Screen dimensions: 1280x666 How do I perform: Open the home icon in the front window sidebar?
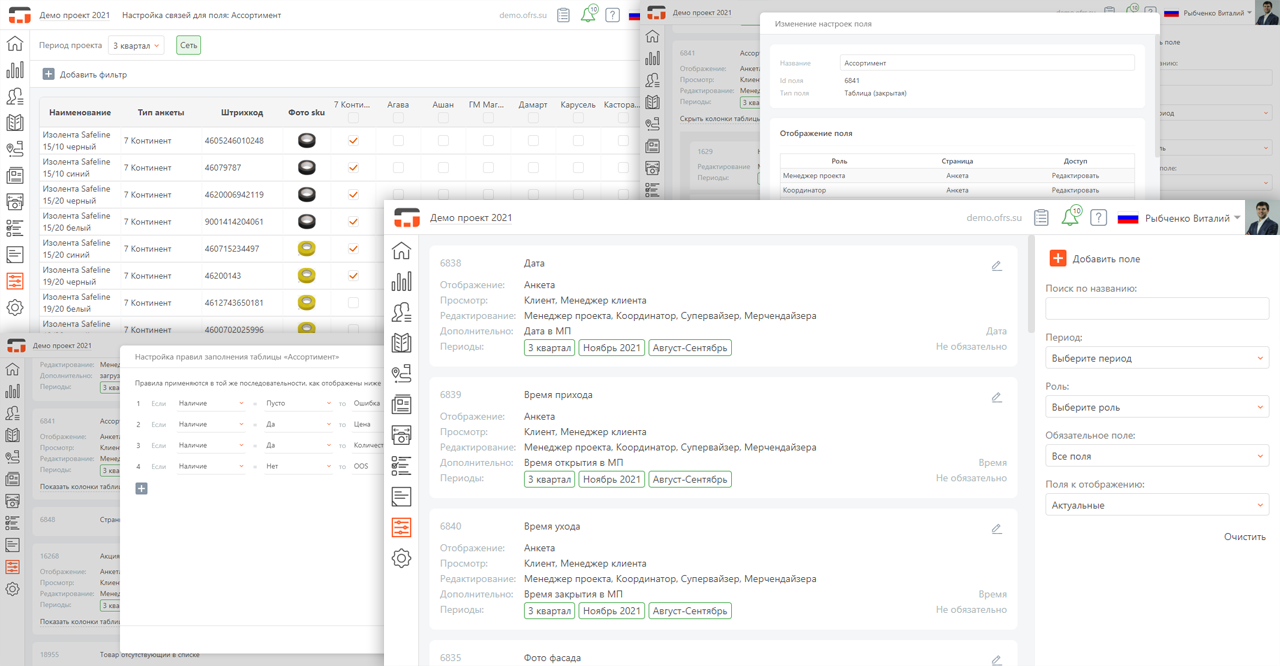[401, 251]
